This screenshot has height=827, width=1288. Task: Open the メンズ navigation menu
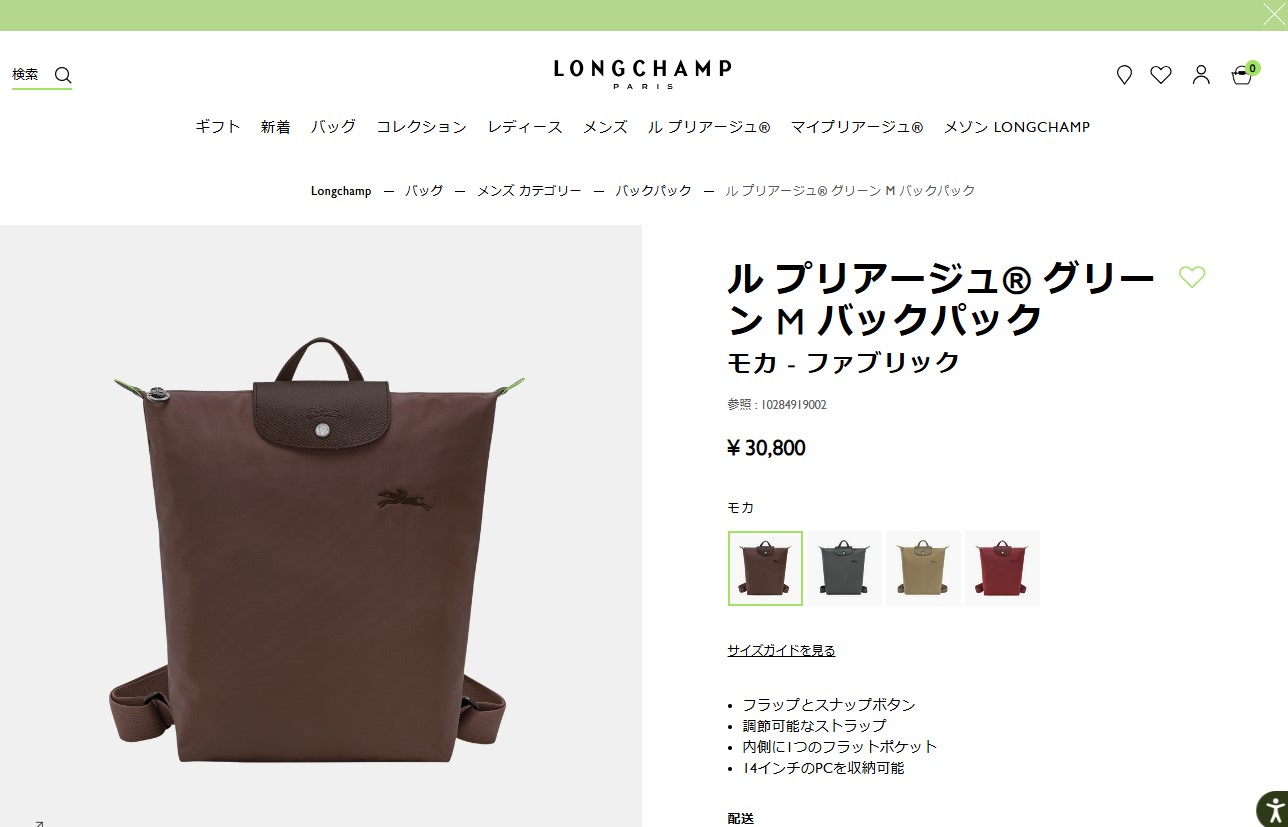tap(605, 127)
